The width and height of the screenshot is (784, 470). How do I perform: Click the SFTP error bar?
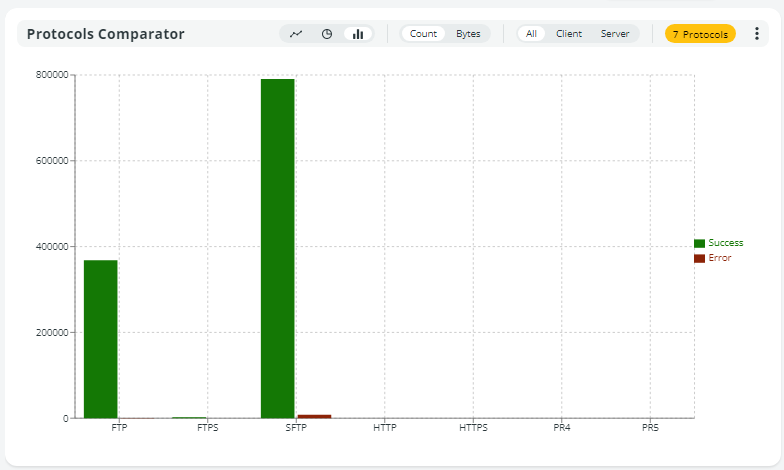point(314,416)
